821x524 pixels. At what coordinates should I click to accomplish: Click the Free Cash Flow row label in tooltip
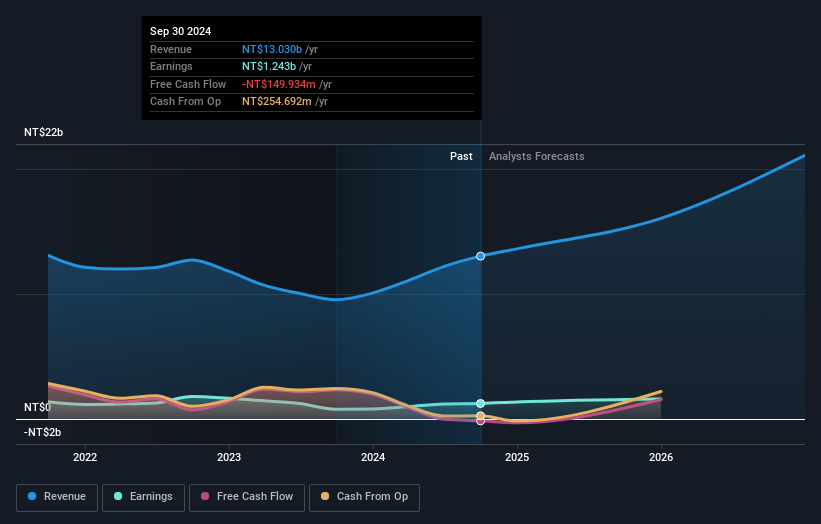tap(188, 84)
